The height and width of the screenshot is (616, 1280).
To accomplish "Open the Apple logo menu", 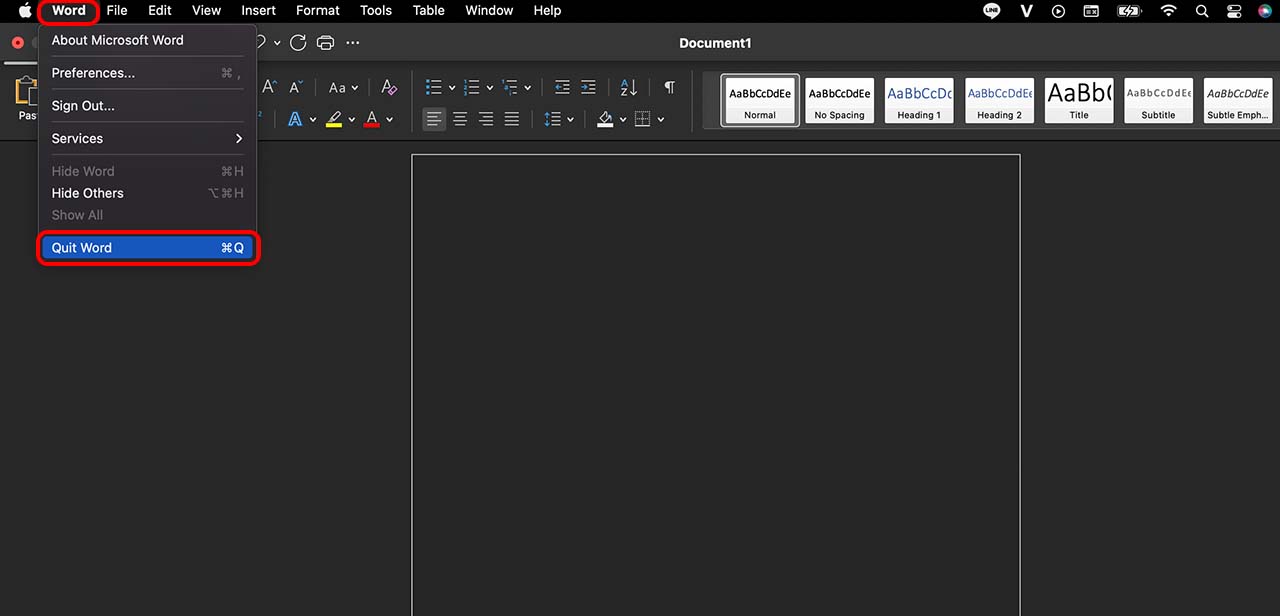I will click(x=25, y=11).
